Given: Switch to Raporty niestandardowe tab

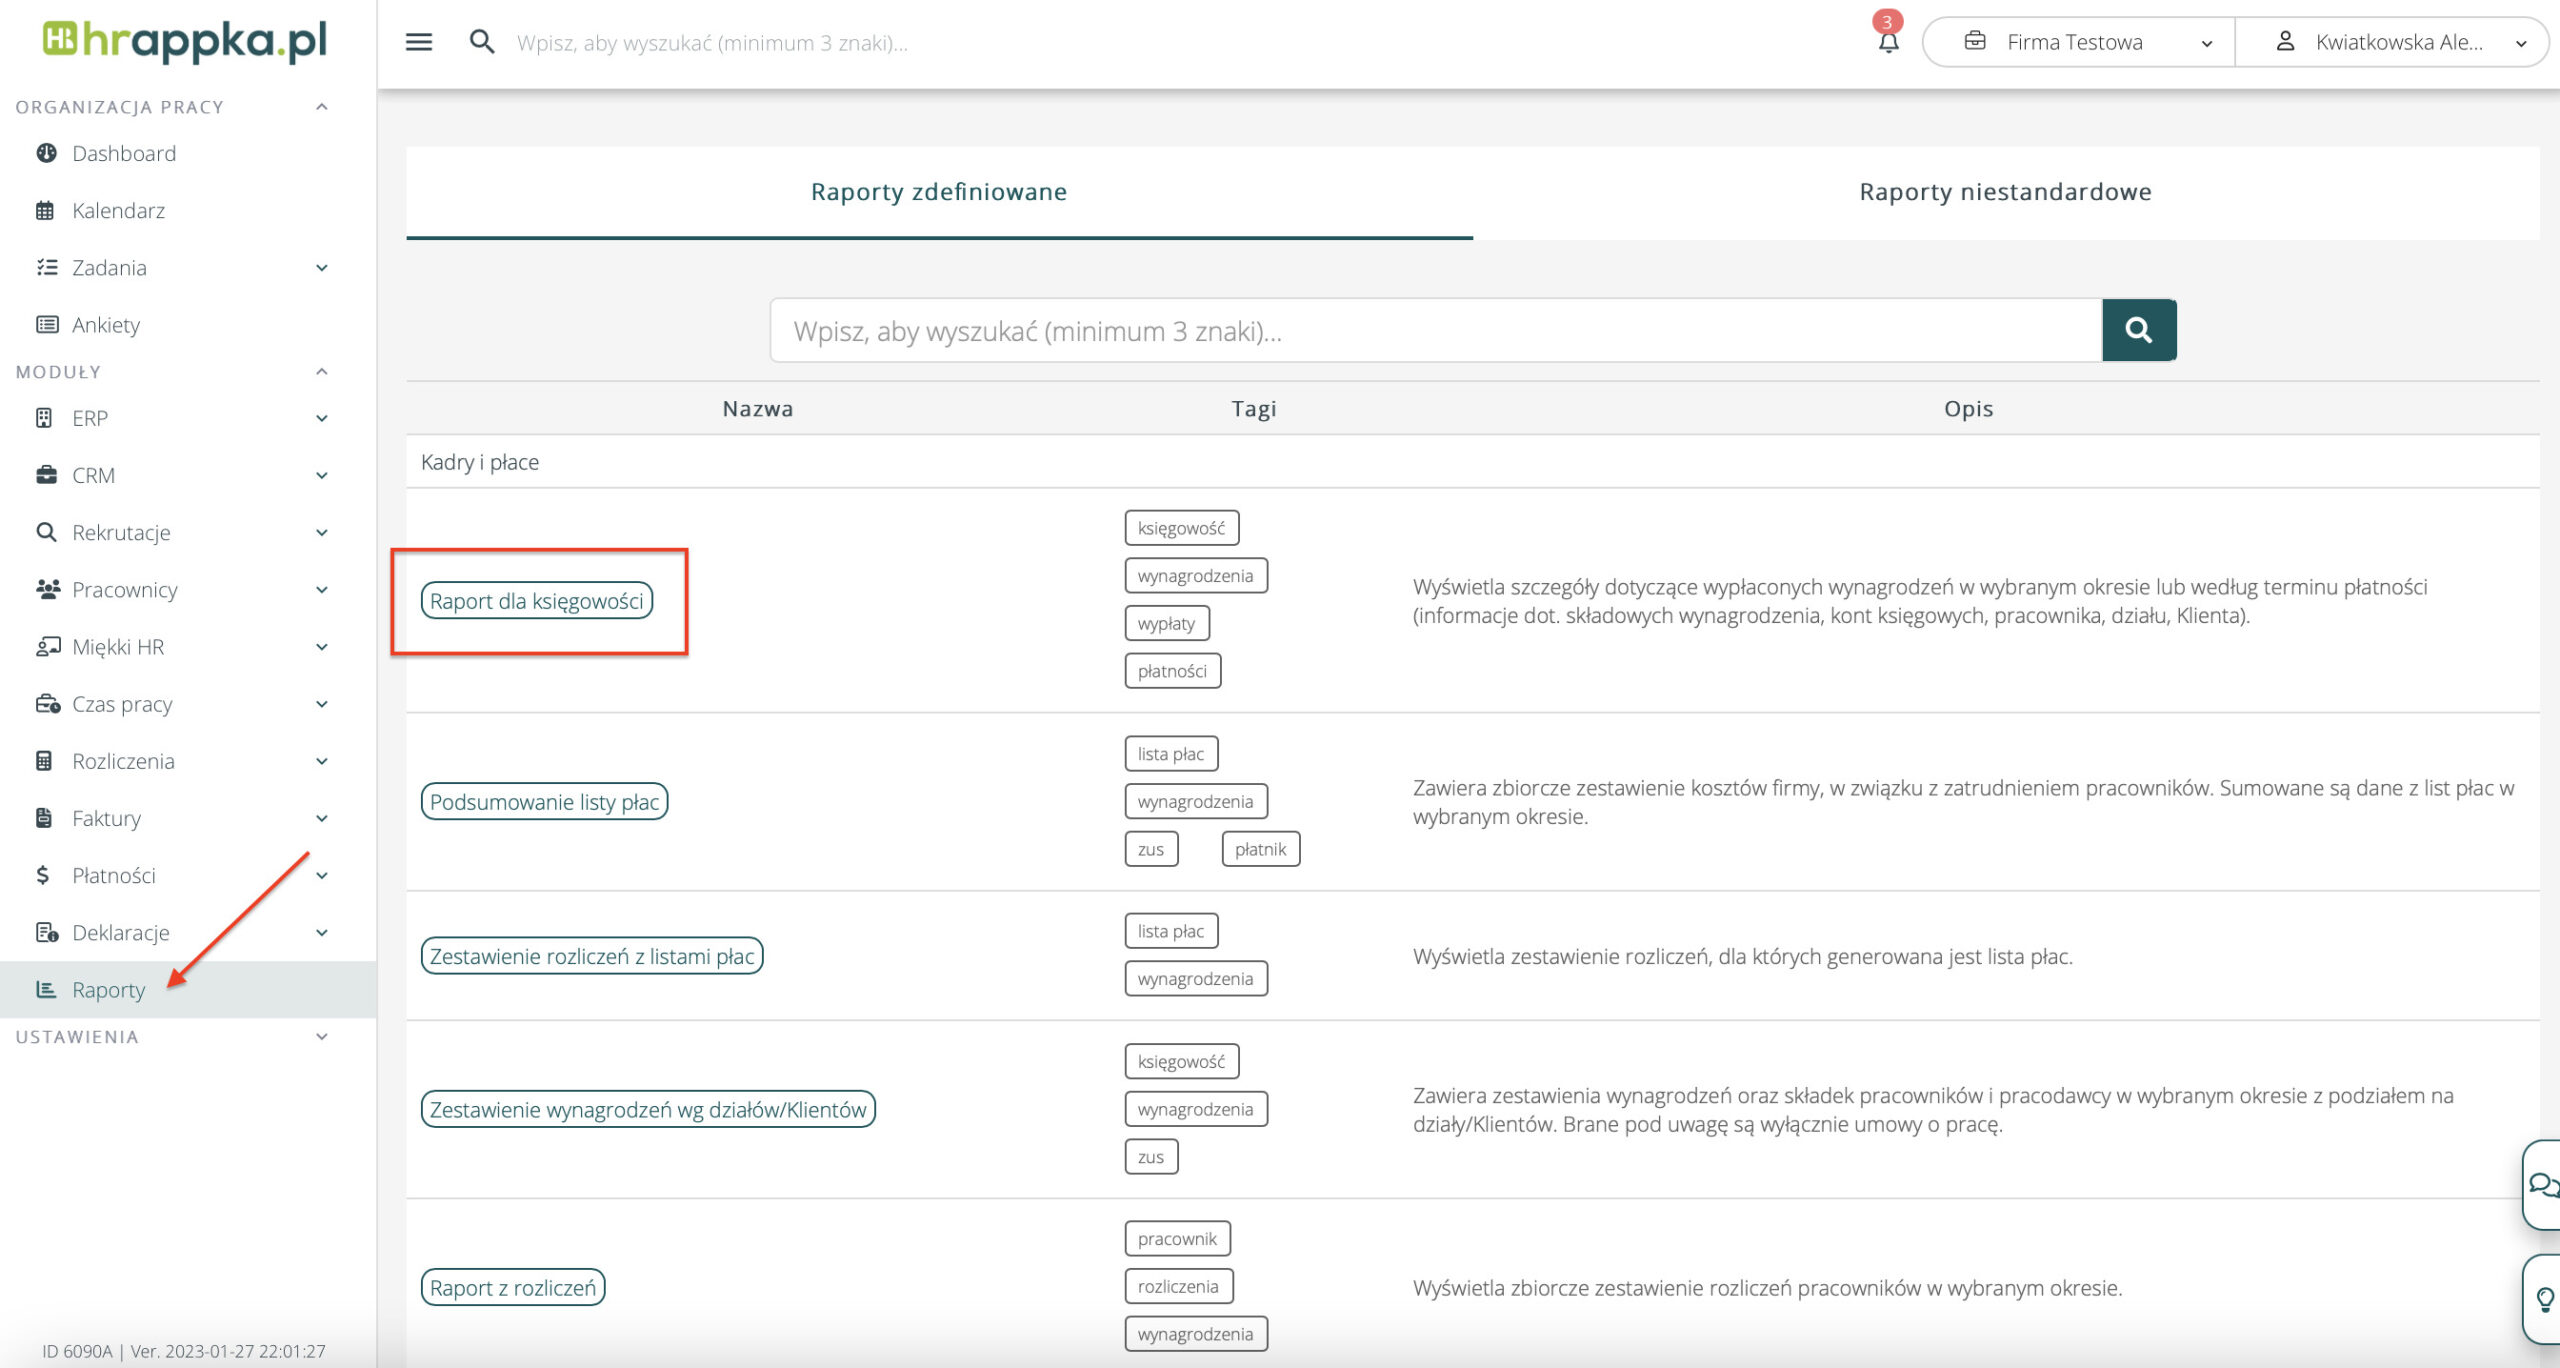Looking at the screenshot, I should click(x=2004, y=192).
